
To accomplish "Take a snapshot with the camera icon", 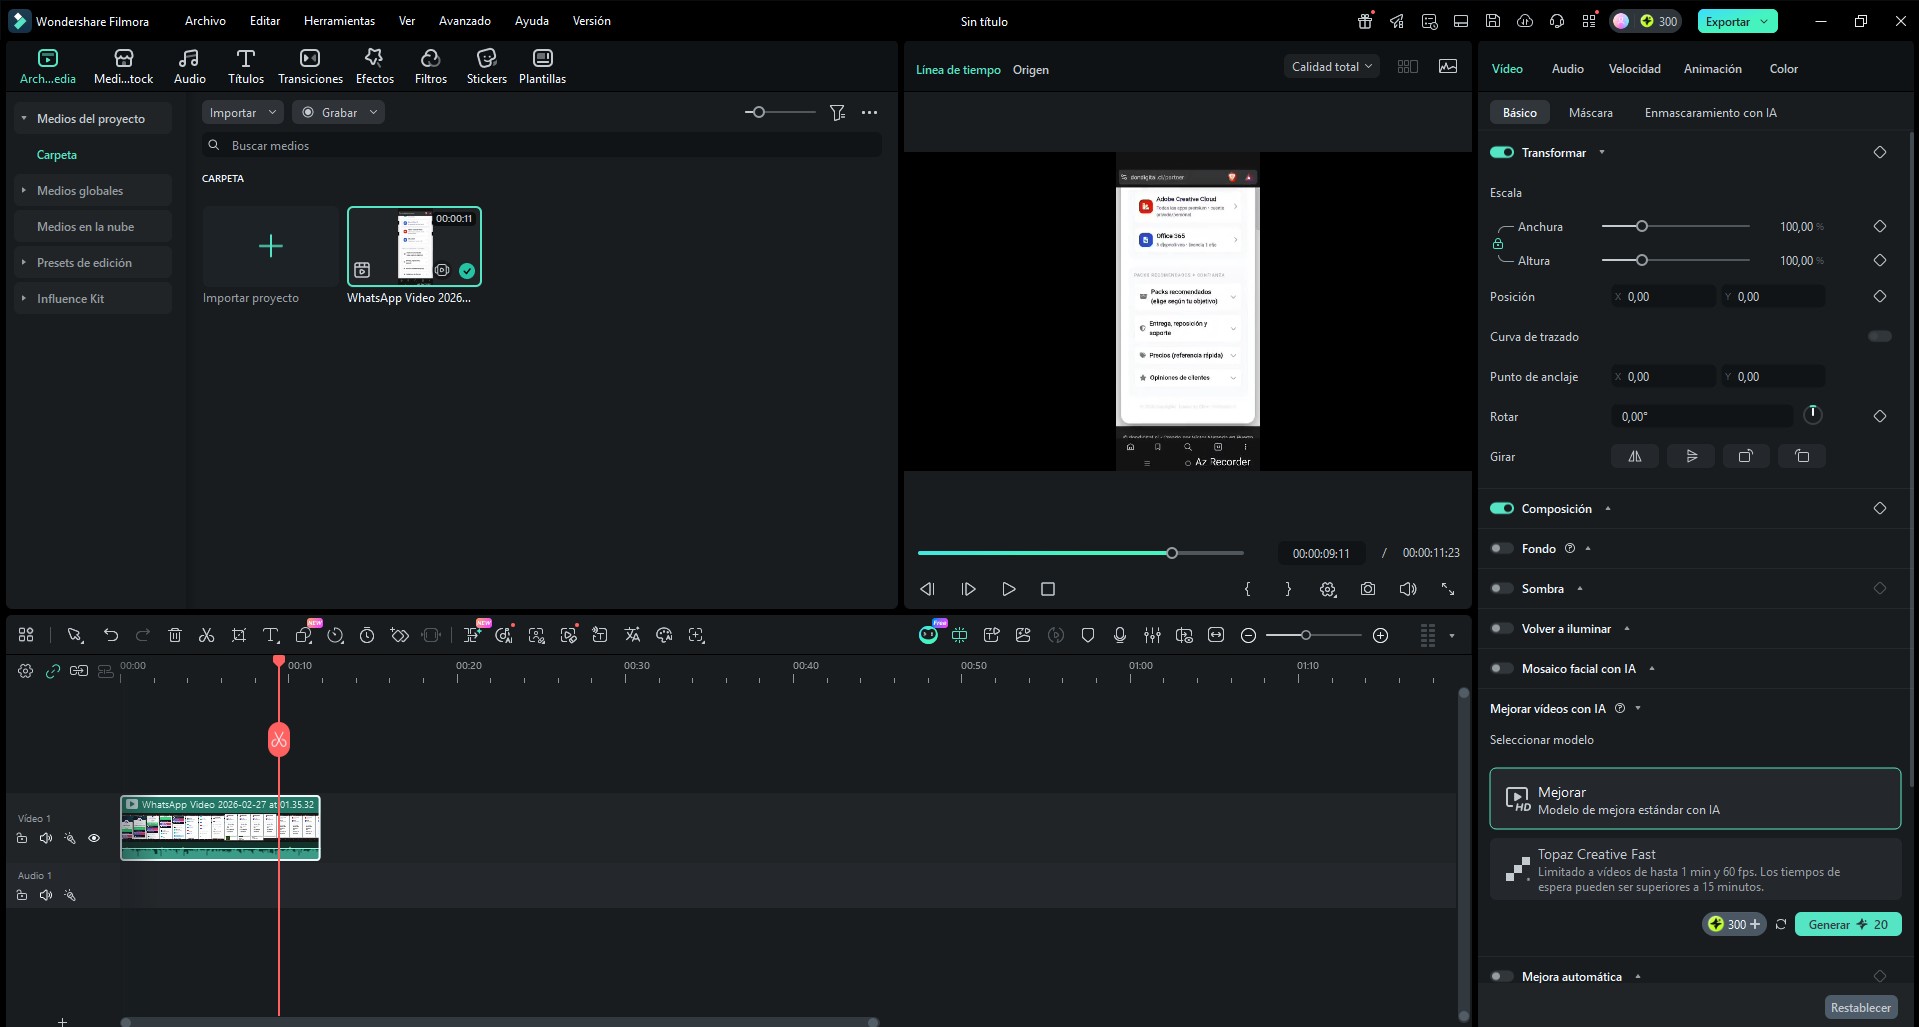I will [1367, 589].
